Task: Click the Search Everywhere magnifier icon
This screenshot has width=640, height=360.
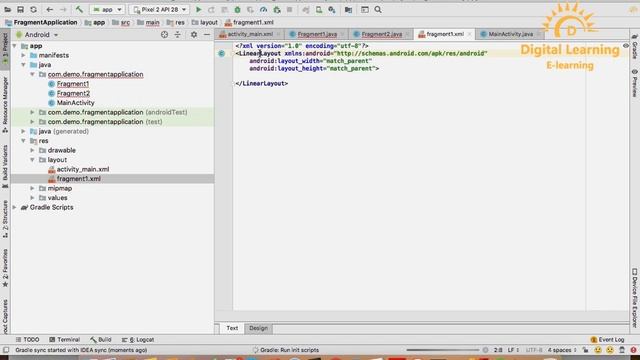Action: [x=378, y=9]
